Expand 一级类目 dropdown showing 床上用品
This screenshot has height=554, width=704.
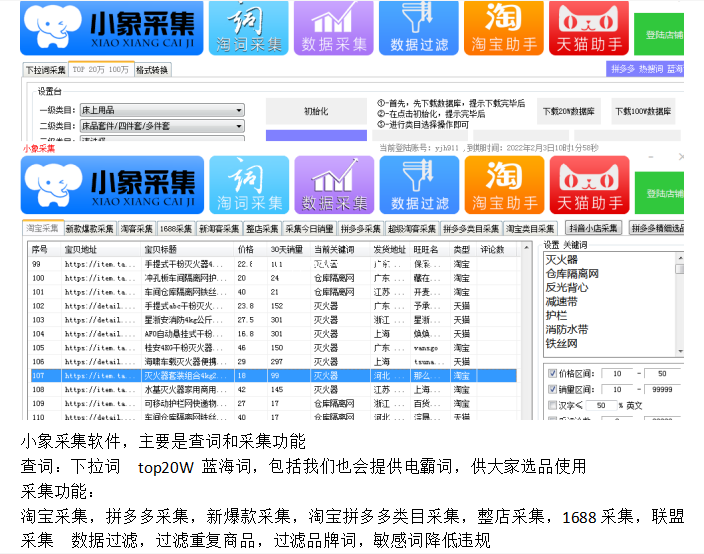point(162,110)
